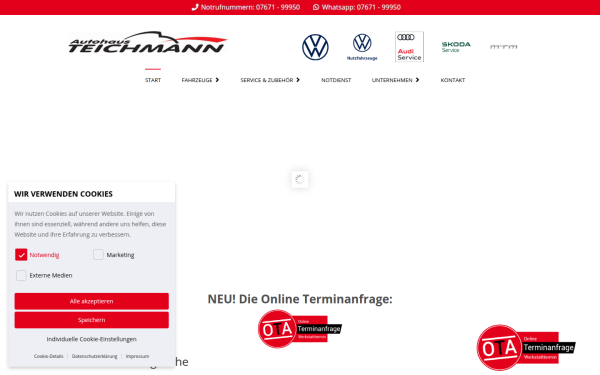Click the OTA Terminanfrage badge under heading

[x=300, y=329]
